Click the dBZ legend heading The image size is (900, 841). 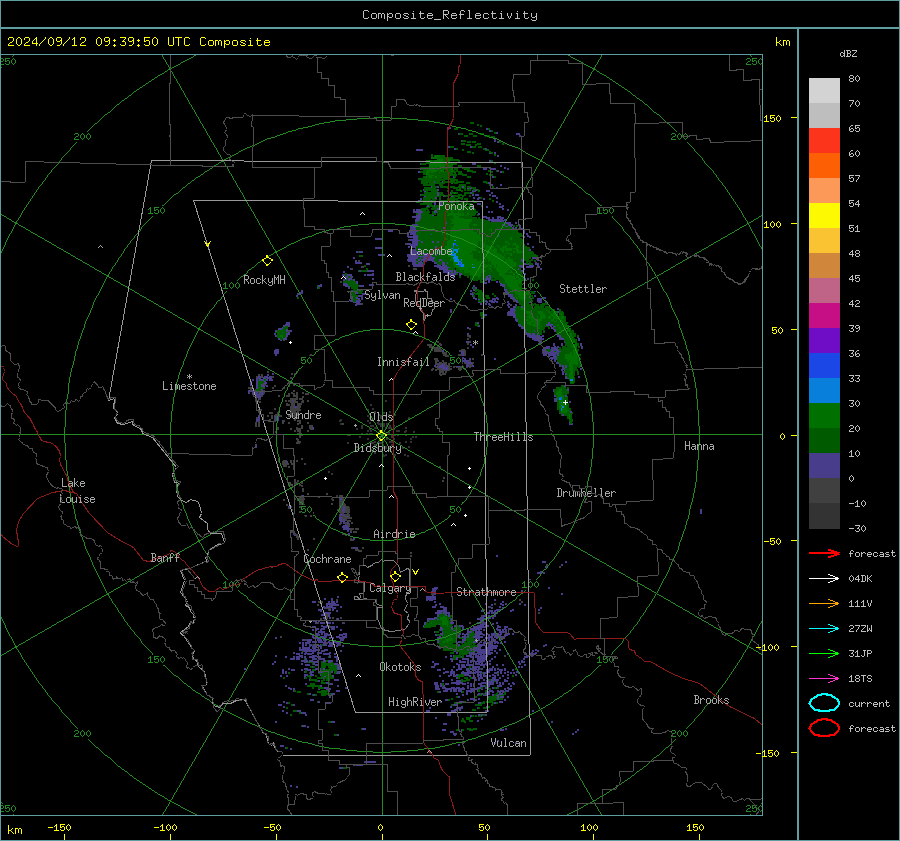[x=848, y=54]
